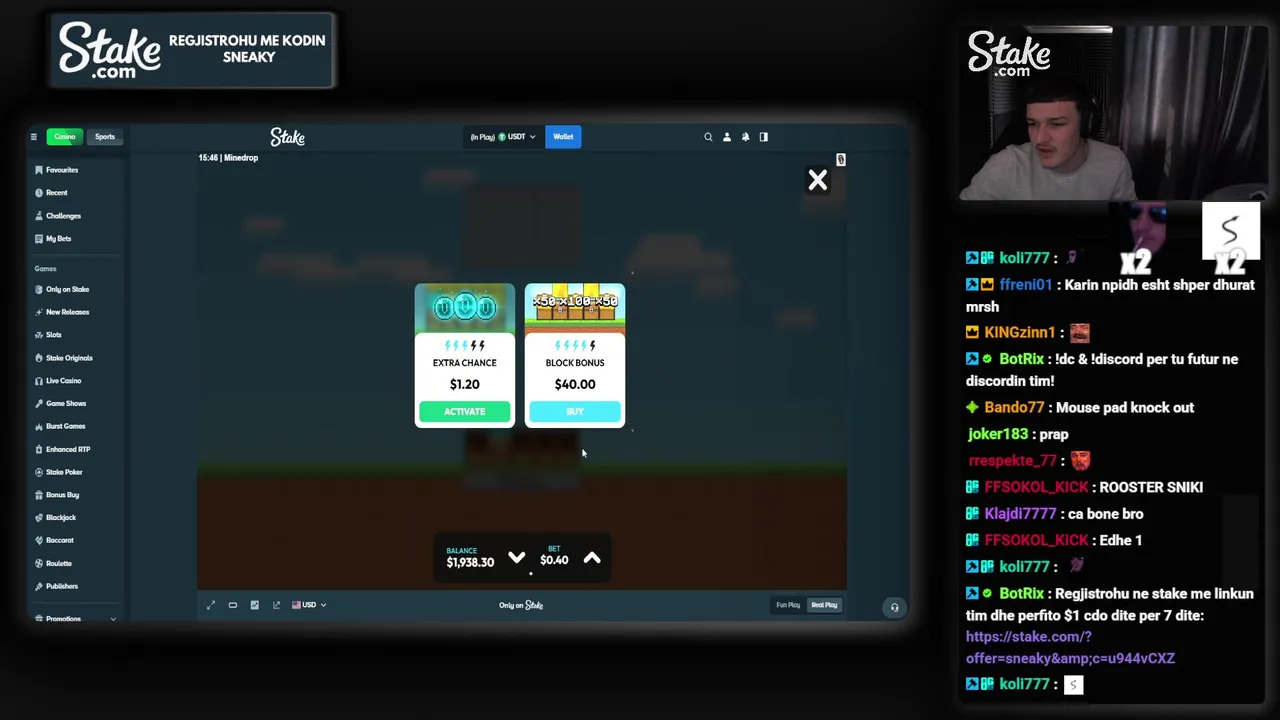The height and width of the screenshot is (720, 1280).
Task: Click username Klajdi7777 in chat
Action: pyautogui.click(x=1020, y=514)
